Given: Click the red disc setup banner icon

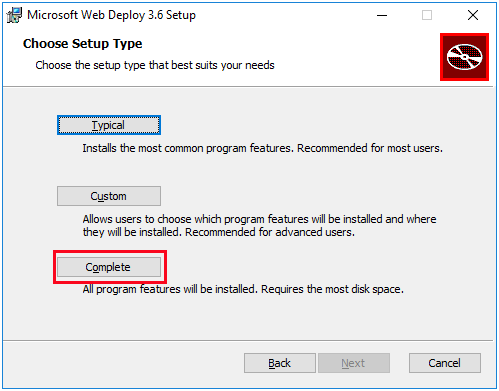Looking at the screenshot, I should tap(464, 57).
